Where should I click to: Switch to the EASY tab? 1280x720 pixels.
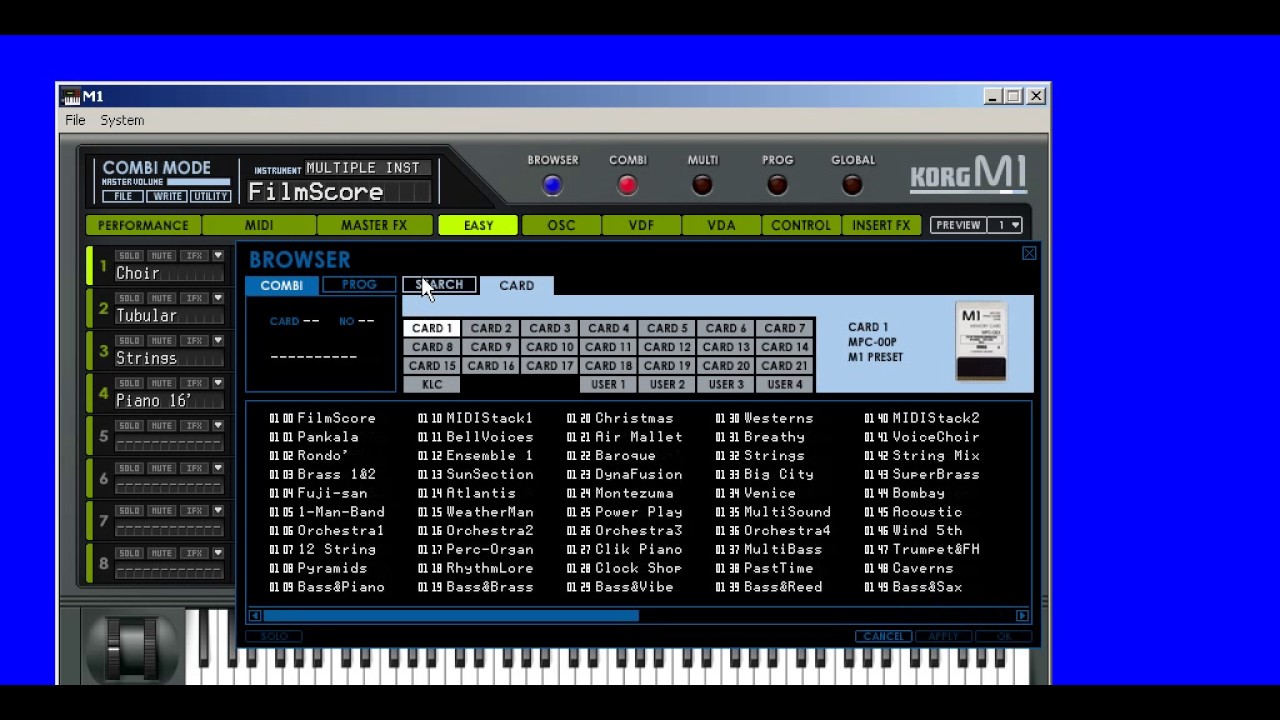pyautogui.click(x=478, y=225)
